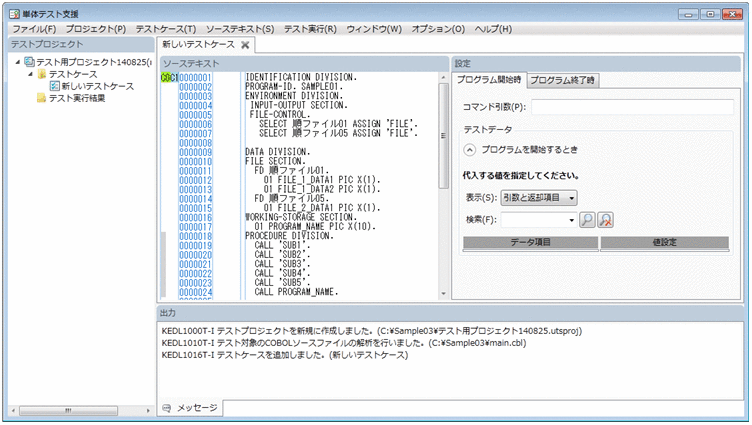Click the clear search icon

pyautogui.click(x=606, y=220)
